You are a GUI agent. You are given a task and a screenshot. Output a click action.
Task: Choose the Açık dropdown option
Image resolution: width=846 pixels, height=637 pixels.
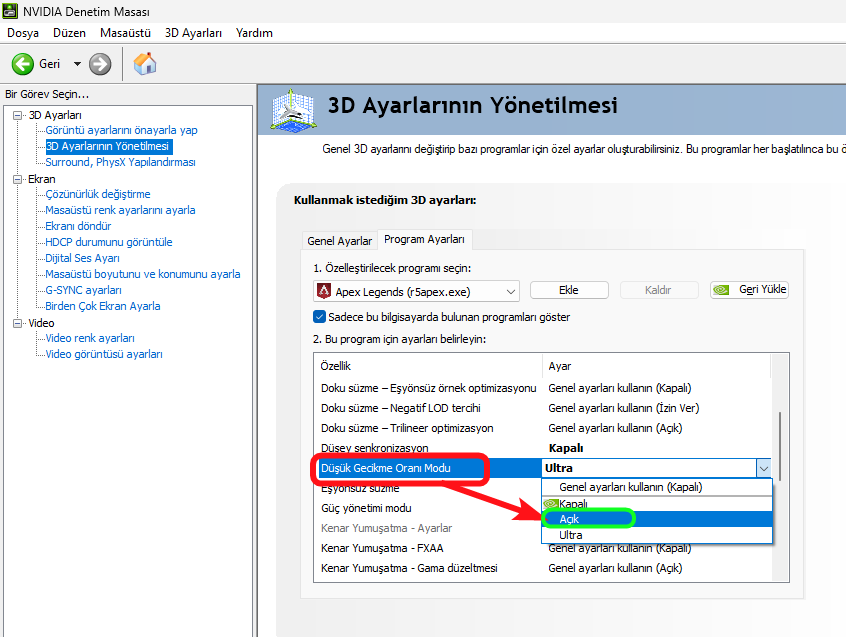pyautogui.click(x=657, y=519)
